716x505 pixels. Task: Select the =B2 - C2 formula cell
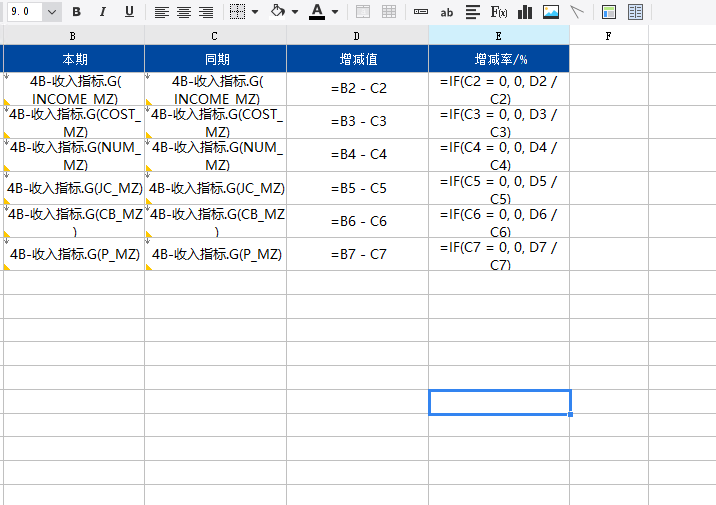[358, 89]
